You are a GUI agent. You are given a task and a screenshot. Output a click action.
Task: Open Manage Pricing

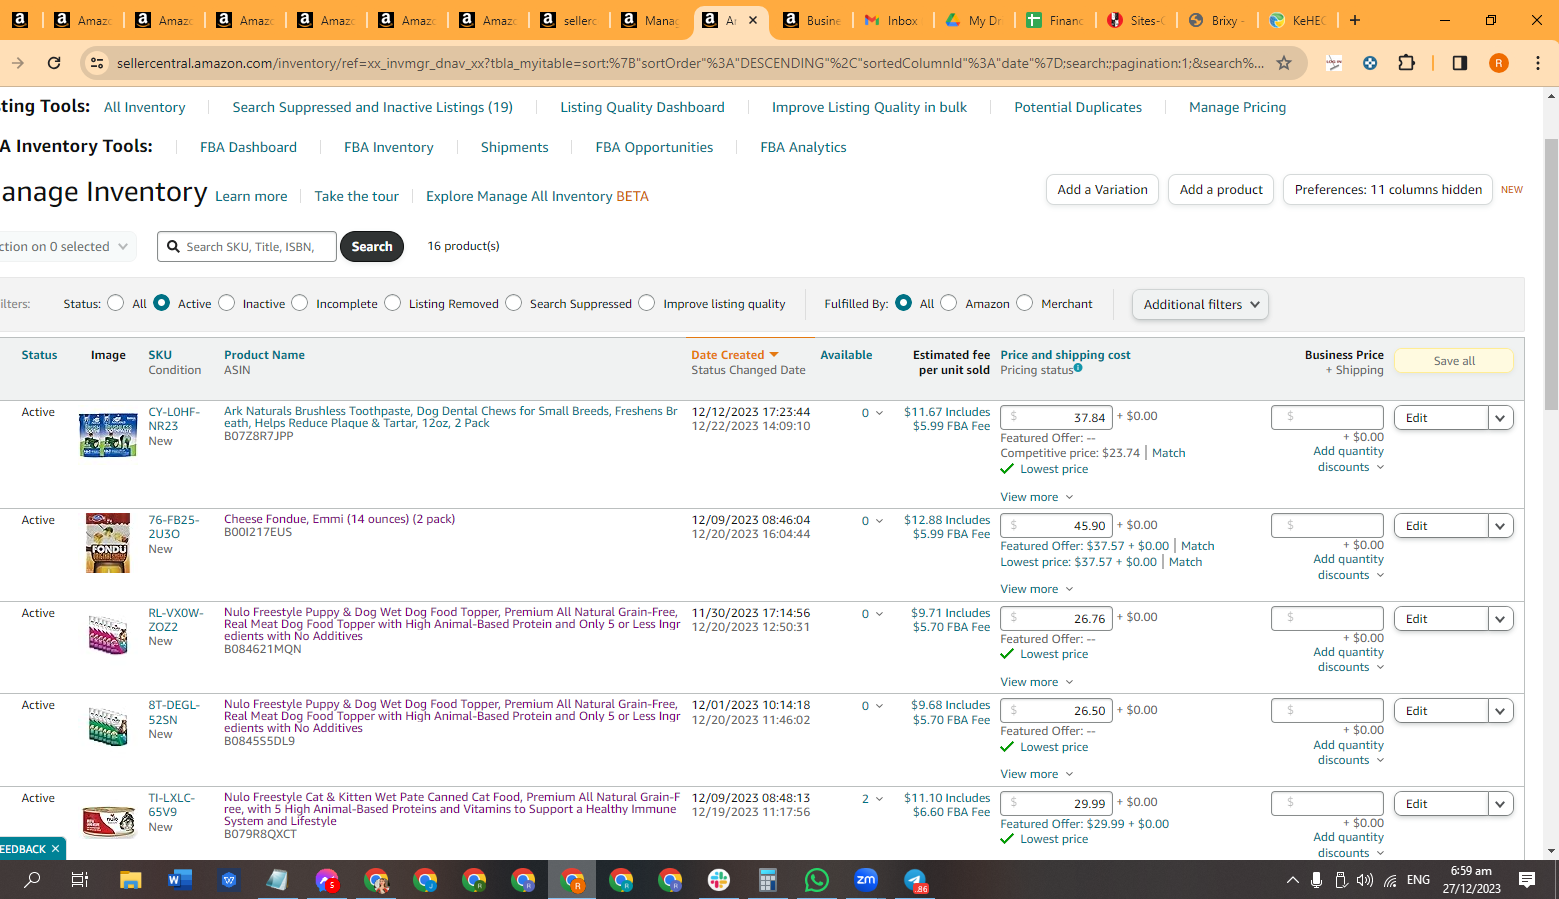pyautogui.click(x=1237, y=107)
